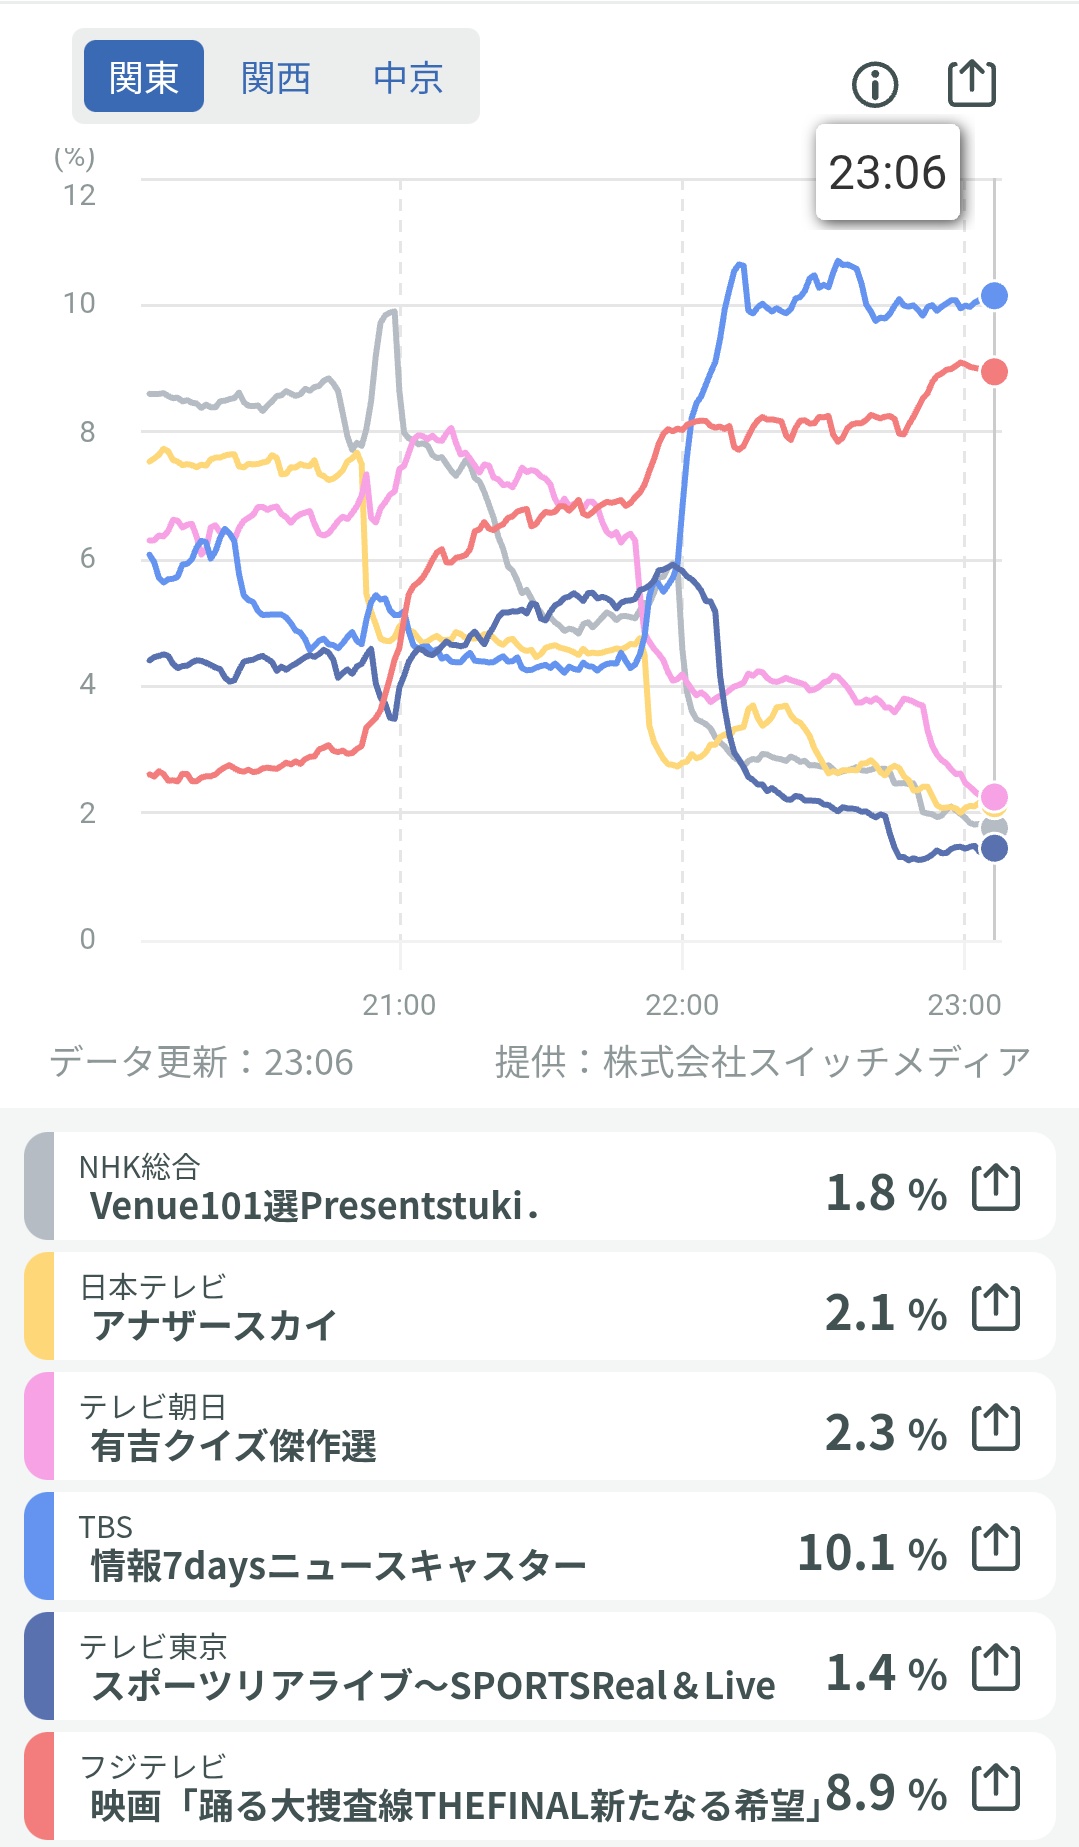Screen dimensions: 1079x1847
Task: Select the 関東 region tab
Action: (144, 77)
